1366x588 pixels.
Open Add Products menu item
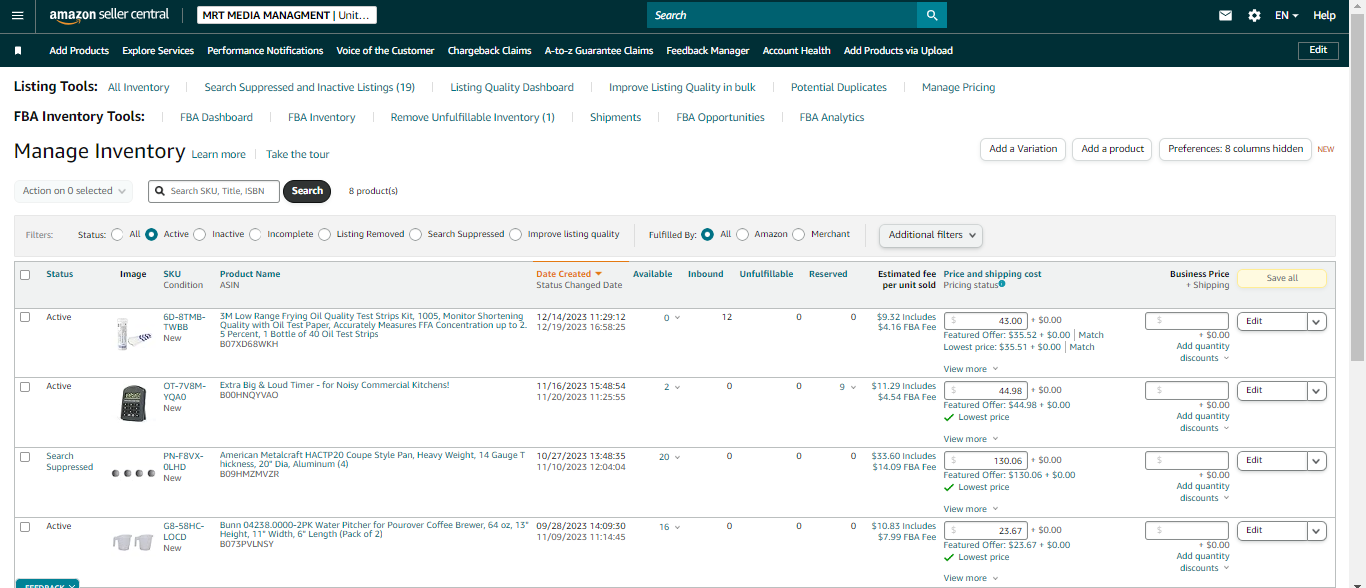[x=79, y=51]
